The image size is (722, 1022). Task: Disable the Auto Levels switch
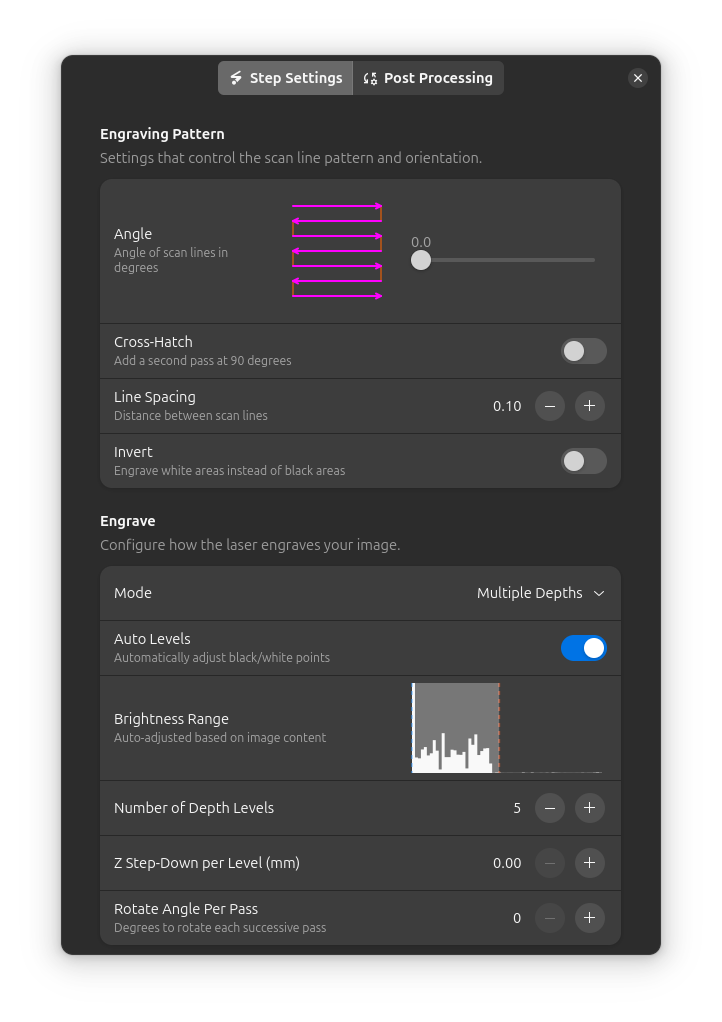tap(584, 648)
